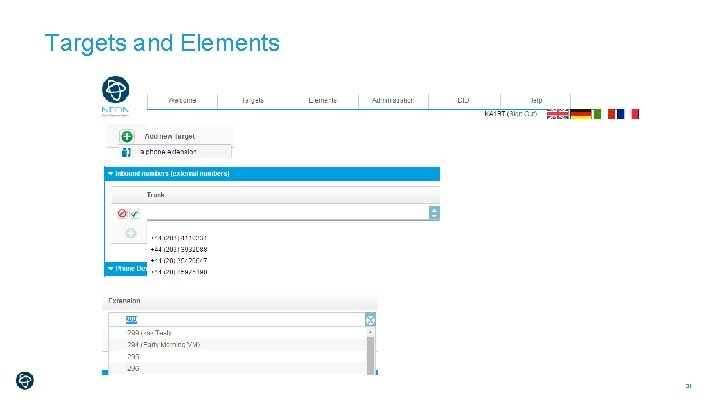The height and width of the screenshot is (405, 720).
Task: Collapse the Inbound numbers section header
Action: (x=272, y=174)
